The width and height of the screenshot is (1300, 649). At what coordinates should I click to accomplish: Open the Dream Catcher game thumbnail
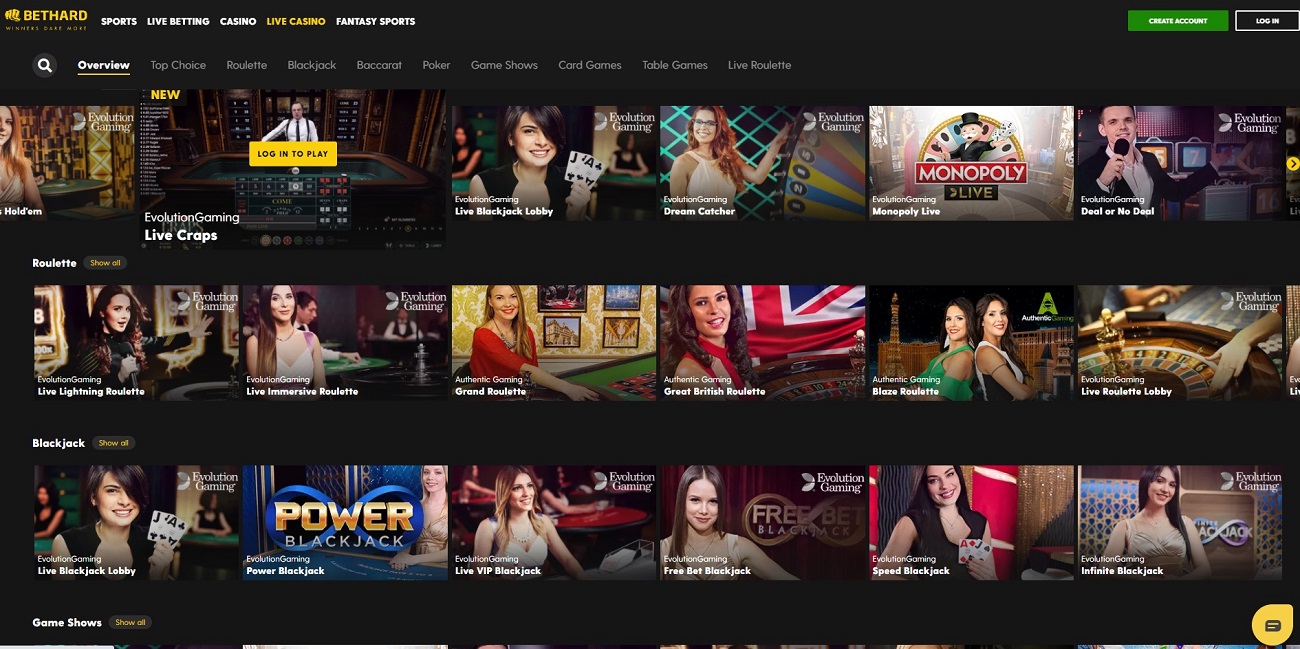pyautogui.click(x=762, y=163)
